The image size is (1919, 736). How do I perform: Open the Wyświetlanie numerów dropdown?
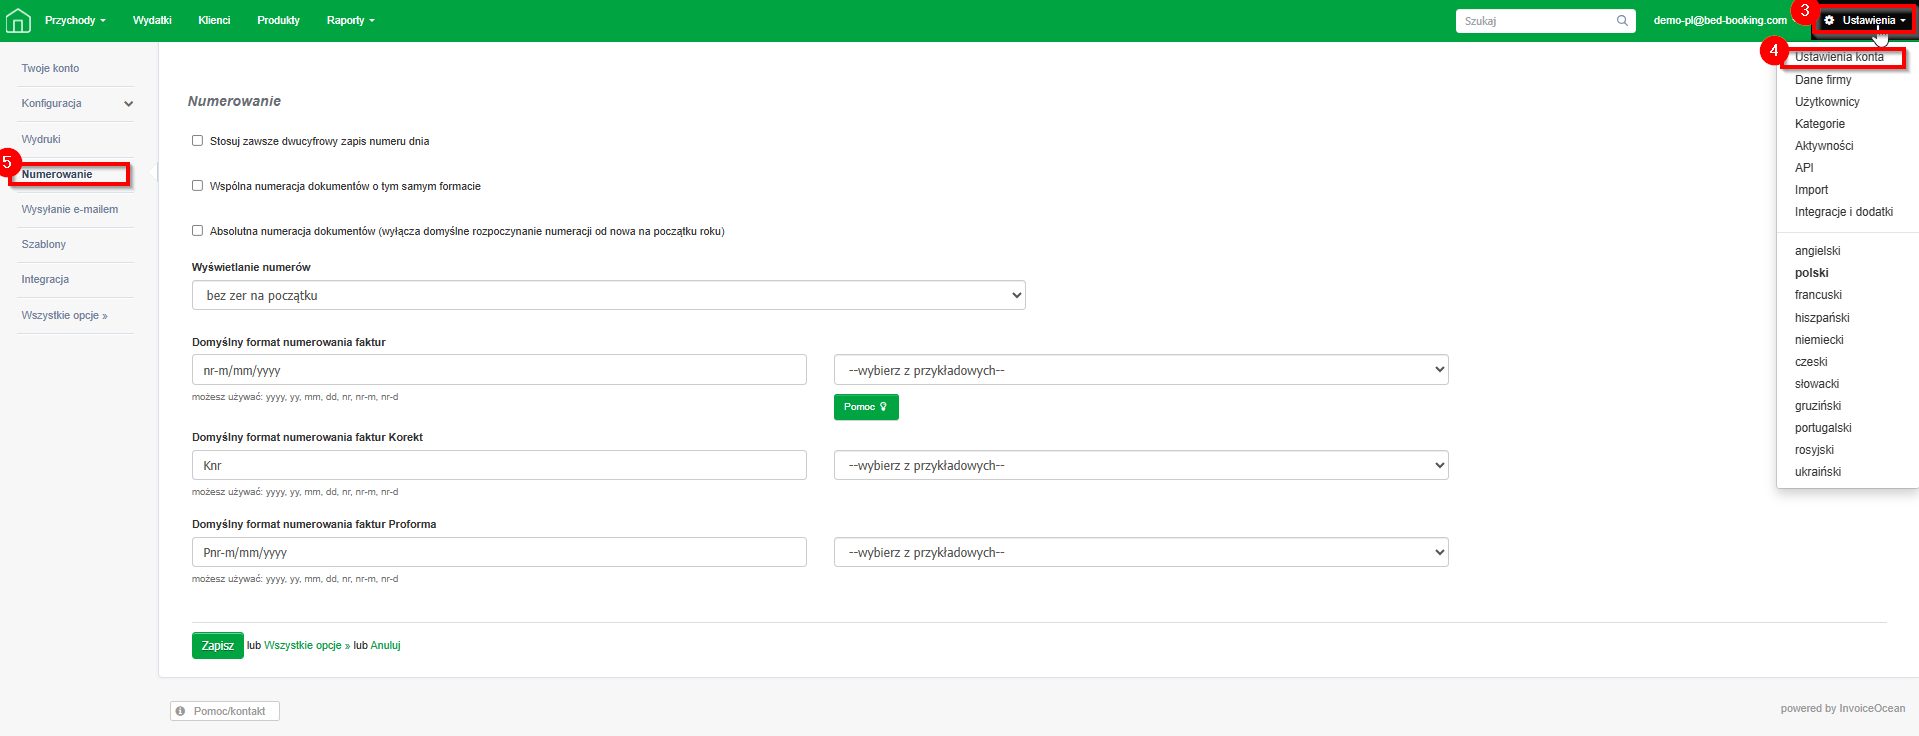click(x=608, y=295)
